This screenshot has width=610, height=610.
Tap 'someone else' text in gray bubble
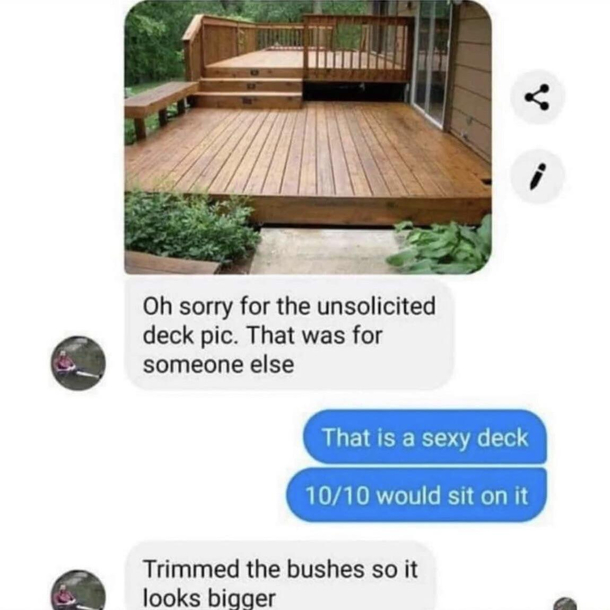[218, 365]
